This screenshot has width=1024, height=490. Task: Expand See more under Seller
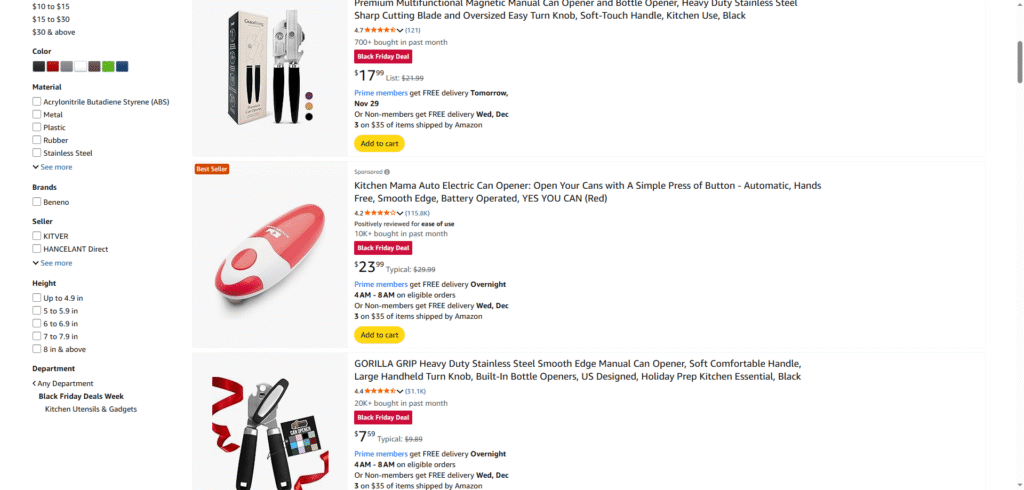tap(56, 263)
